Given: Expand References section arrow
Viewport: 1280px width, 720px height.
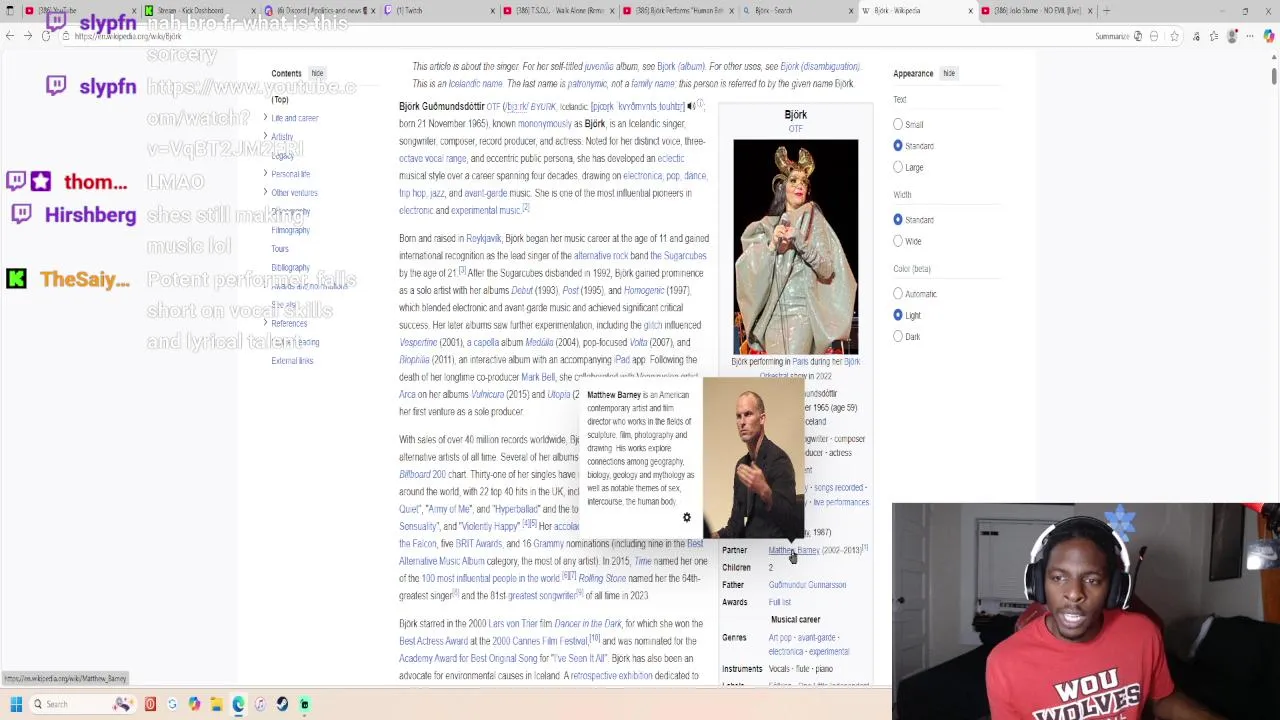Looking at the screenshot, I should tap(265, 323).
